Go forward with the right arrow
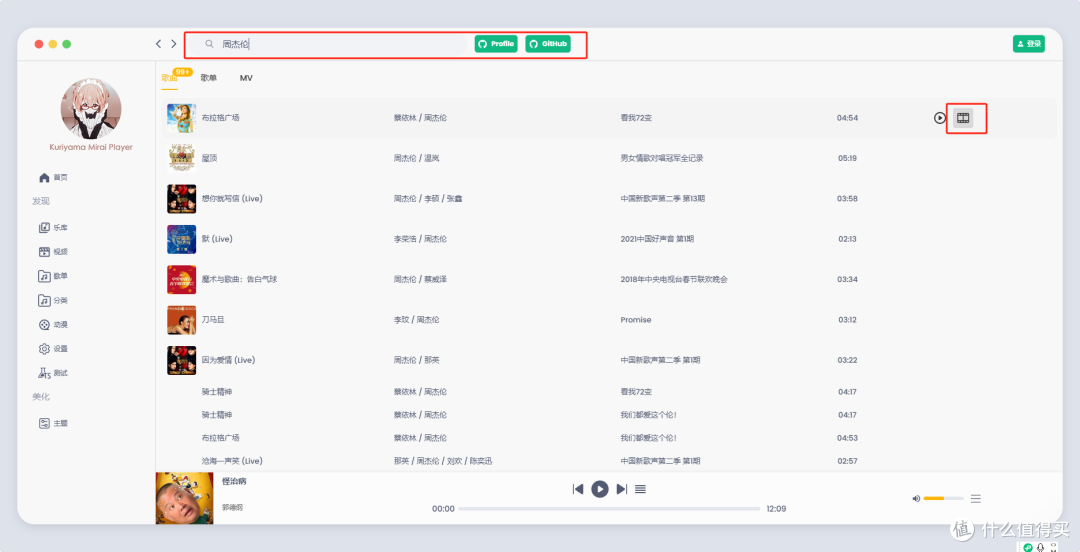1080x552 pixels. [174, 44]
